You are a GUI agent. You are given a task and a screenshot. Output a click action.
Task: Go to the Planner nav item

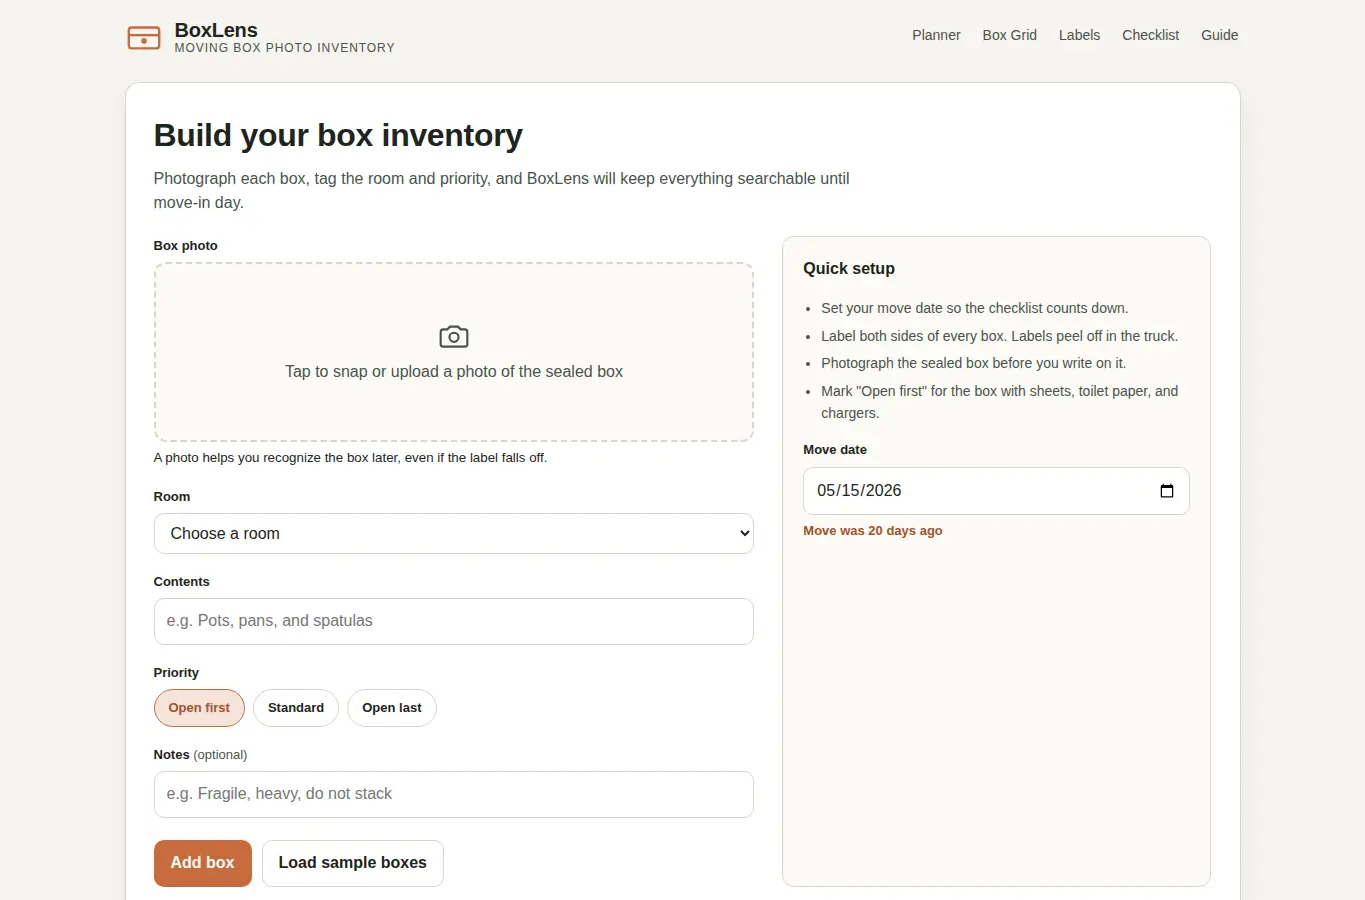coord(936,35)
